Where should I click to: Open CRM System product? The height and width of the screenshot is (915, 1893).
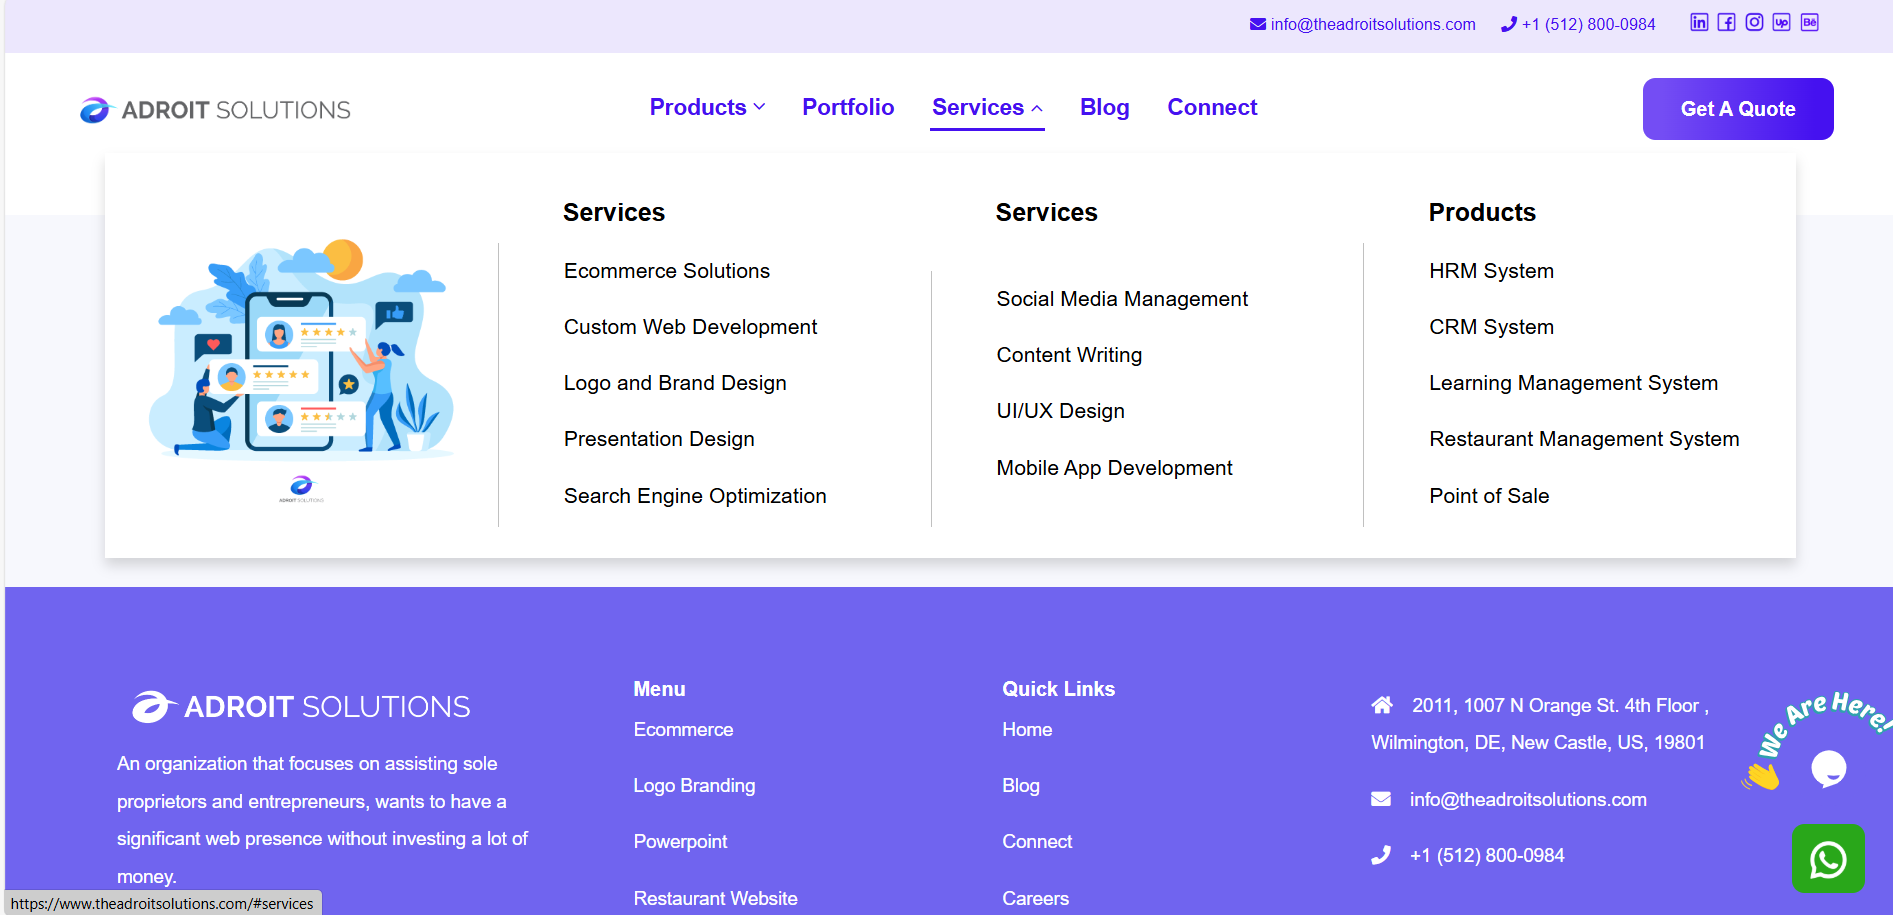pos(1491,327)
